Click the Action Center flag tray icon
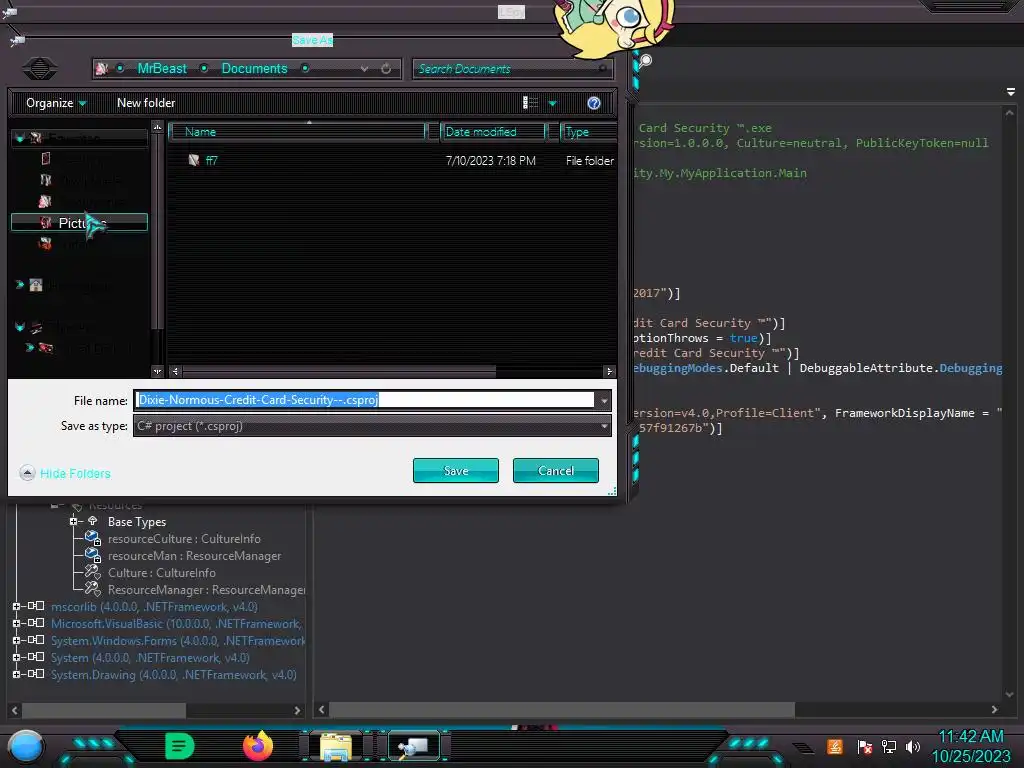 (x=865, y=746)
